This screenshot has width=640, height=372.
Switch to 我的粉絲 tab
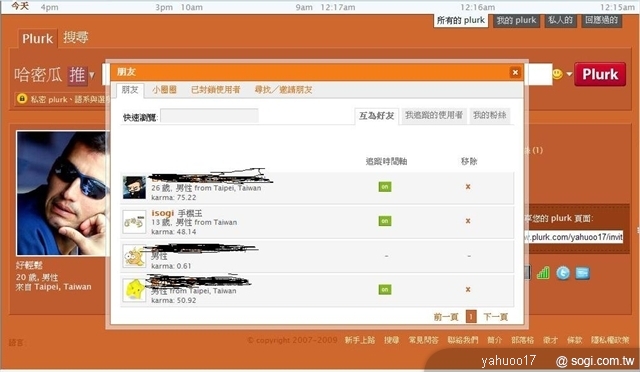[489, 116]
